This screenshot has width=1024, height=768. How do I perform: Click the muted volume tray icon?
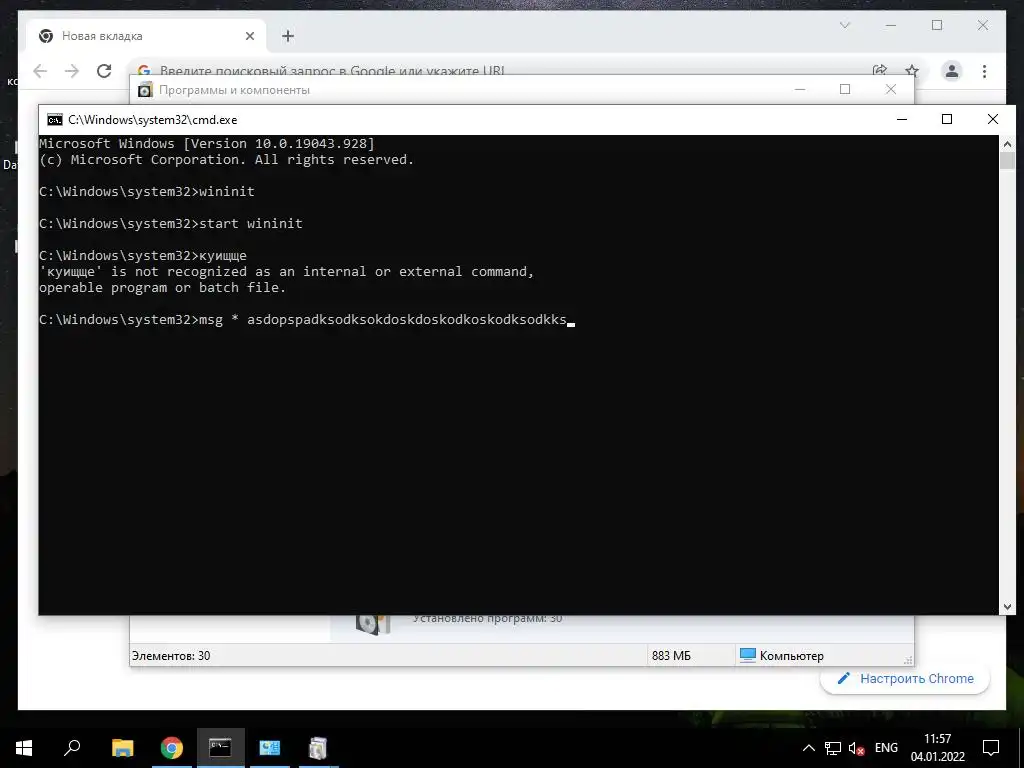856,748
